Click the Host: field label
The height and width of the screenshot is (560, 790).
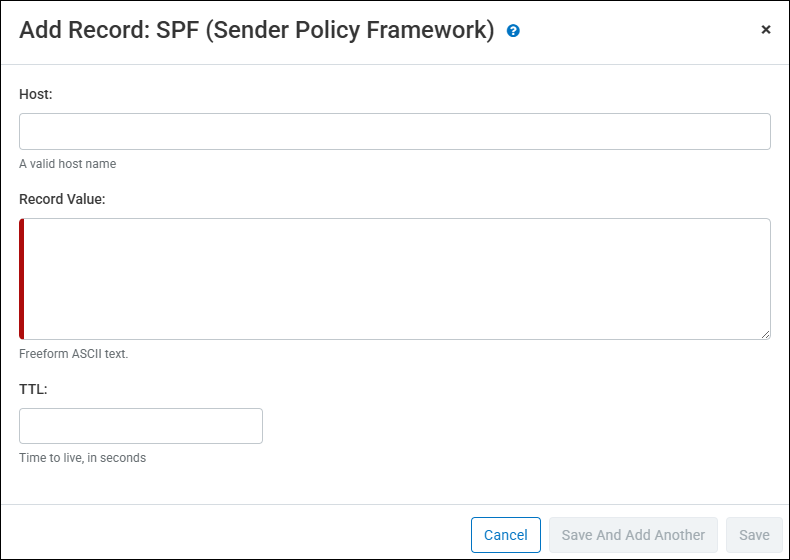pos(36,94)
